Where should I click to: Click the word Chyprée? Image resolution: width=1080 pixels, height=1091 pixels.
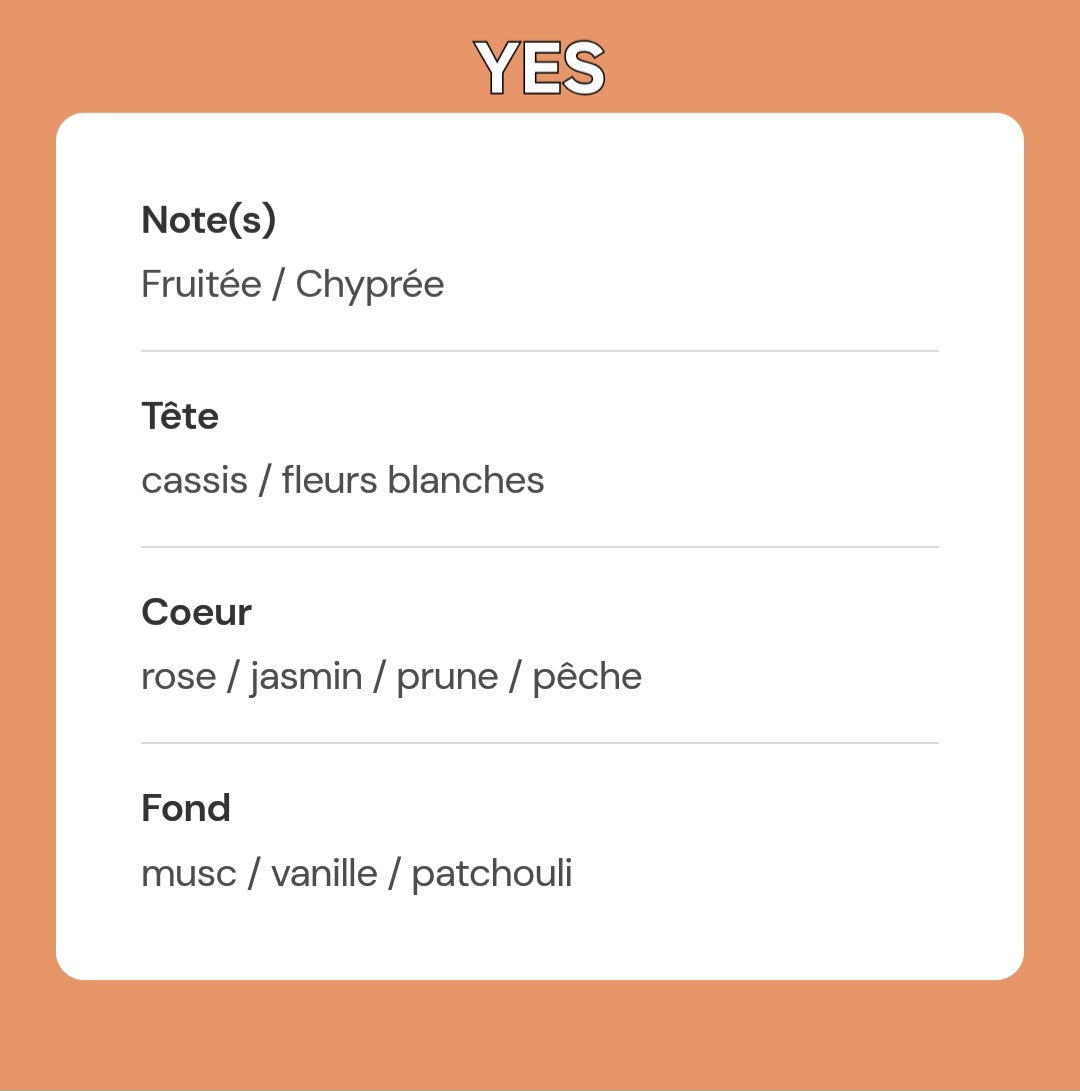[x=369, y=285]
